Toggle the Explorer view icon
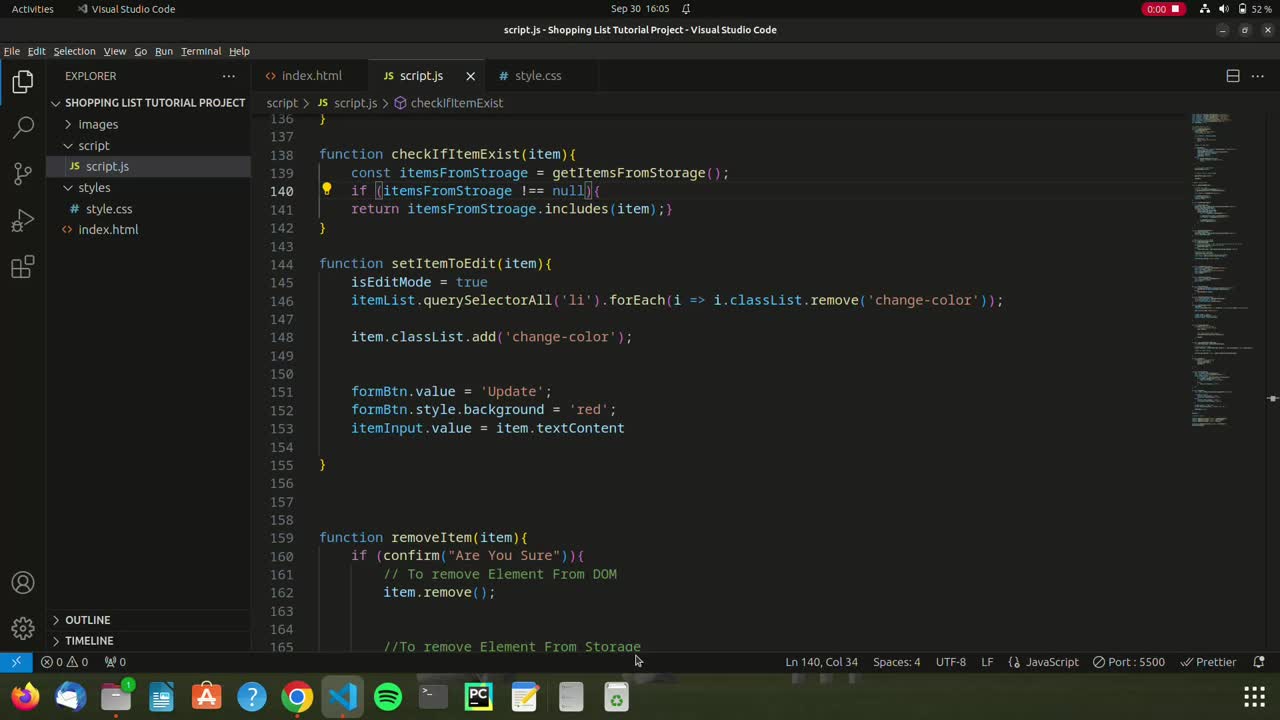This screenshot has width=1280, height=720. click(x=23, y=82)
